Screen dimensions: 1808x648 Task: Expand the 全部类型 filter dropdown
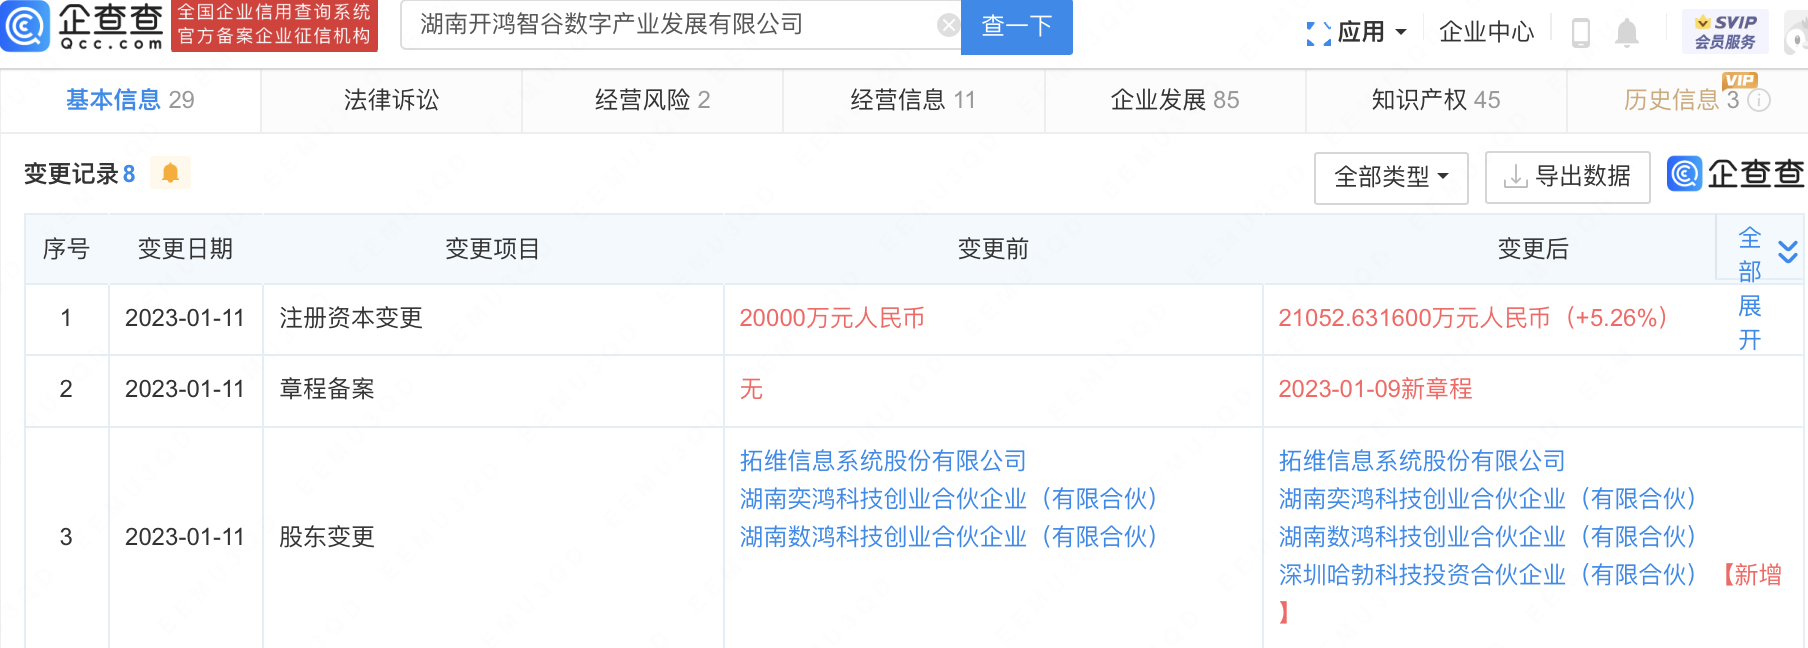click(x=1390, y=177)
